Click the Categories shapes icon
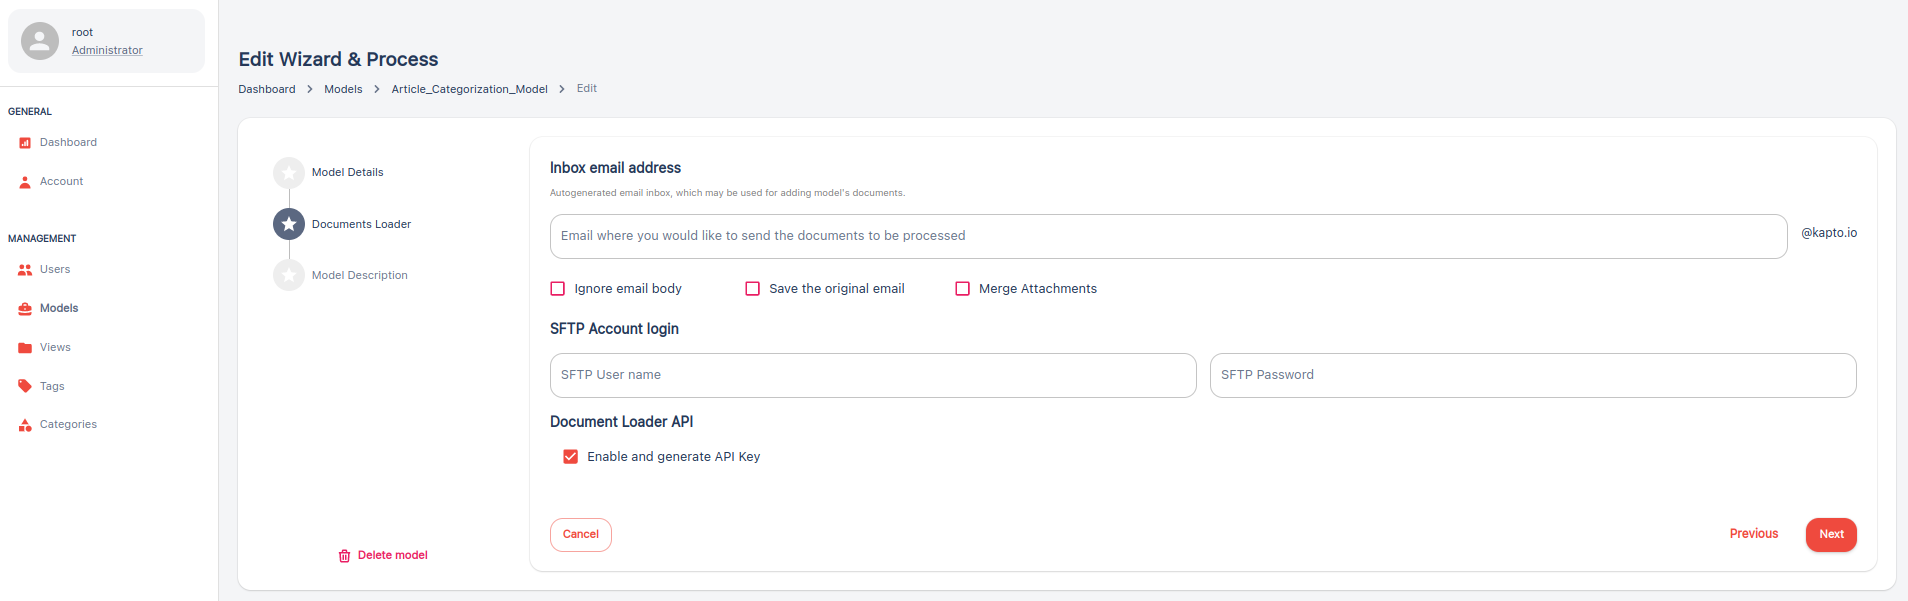 pos(25,425)
